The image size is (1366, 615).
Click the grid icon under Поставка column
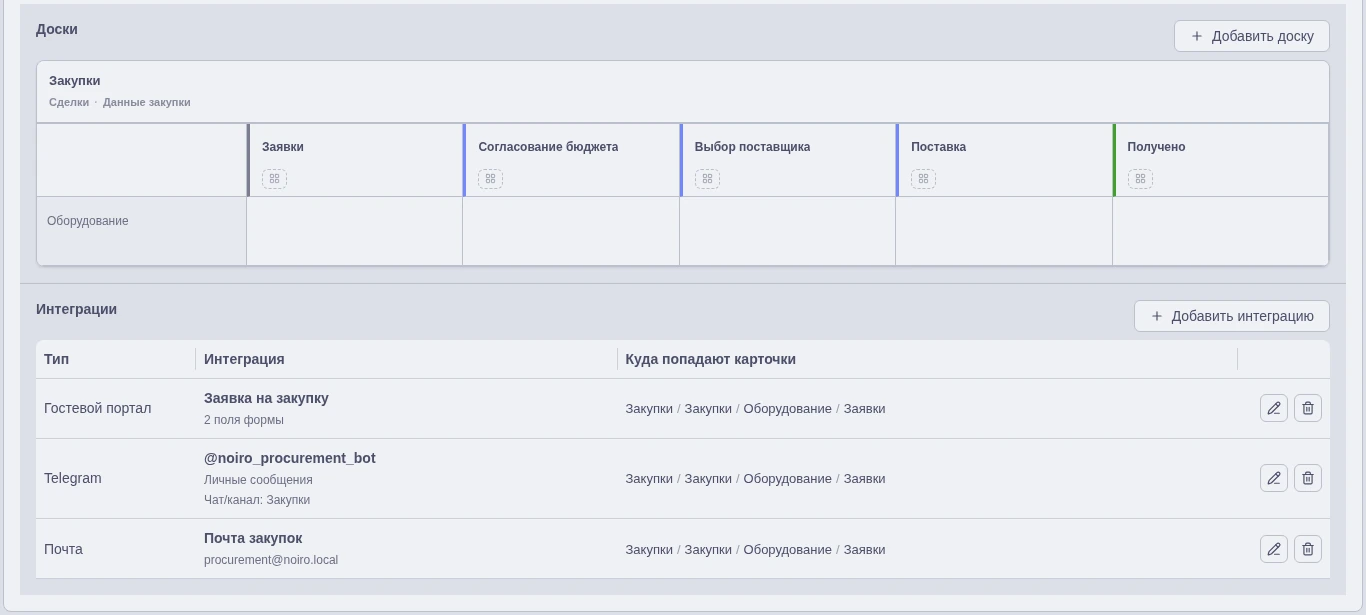point(923,179)
